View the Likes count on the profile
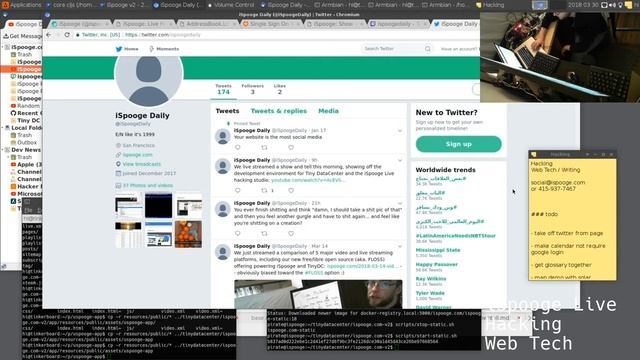Screen dimensions: 640x360 point(280,89)
